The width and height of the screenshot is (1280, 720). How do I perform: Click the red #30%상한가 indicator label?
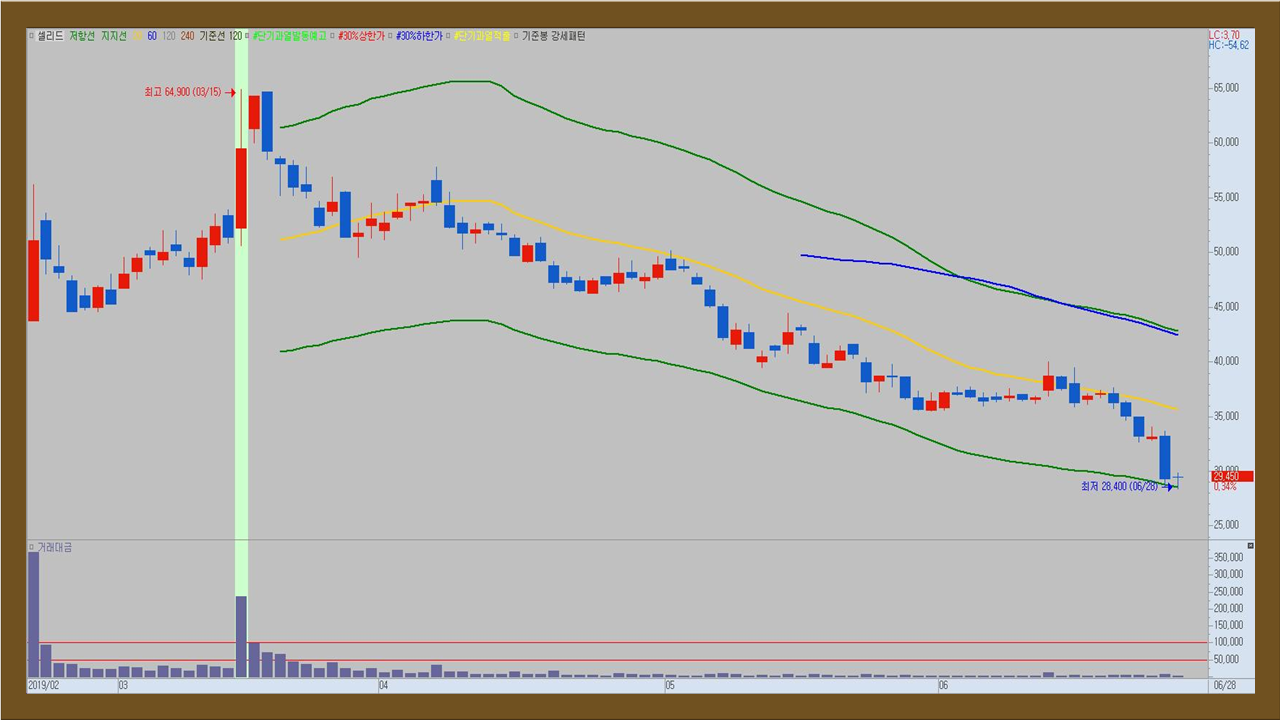pyautogui.click(x=361, y=36)
